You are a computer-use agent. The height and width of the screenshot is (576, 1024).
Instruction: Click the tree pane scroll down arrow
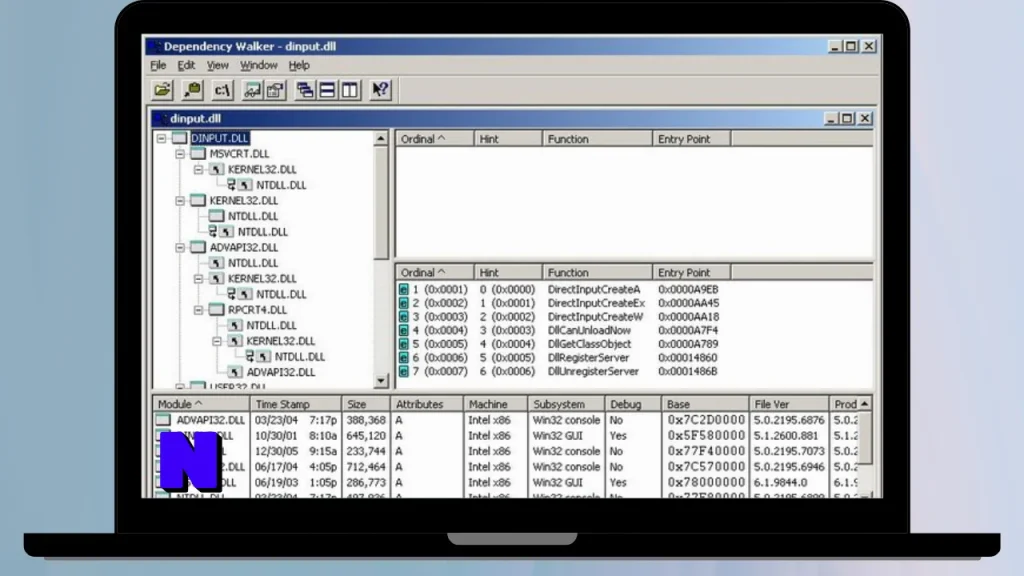(x=381, y=381)
